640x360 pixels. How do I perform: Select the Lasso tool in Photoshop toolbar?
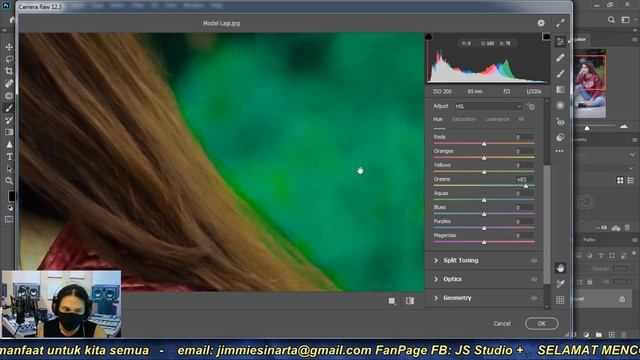[x=9, y=59]
